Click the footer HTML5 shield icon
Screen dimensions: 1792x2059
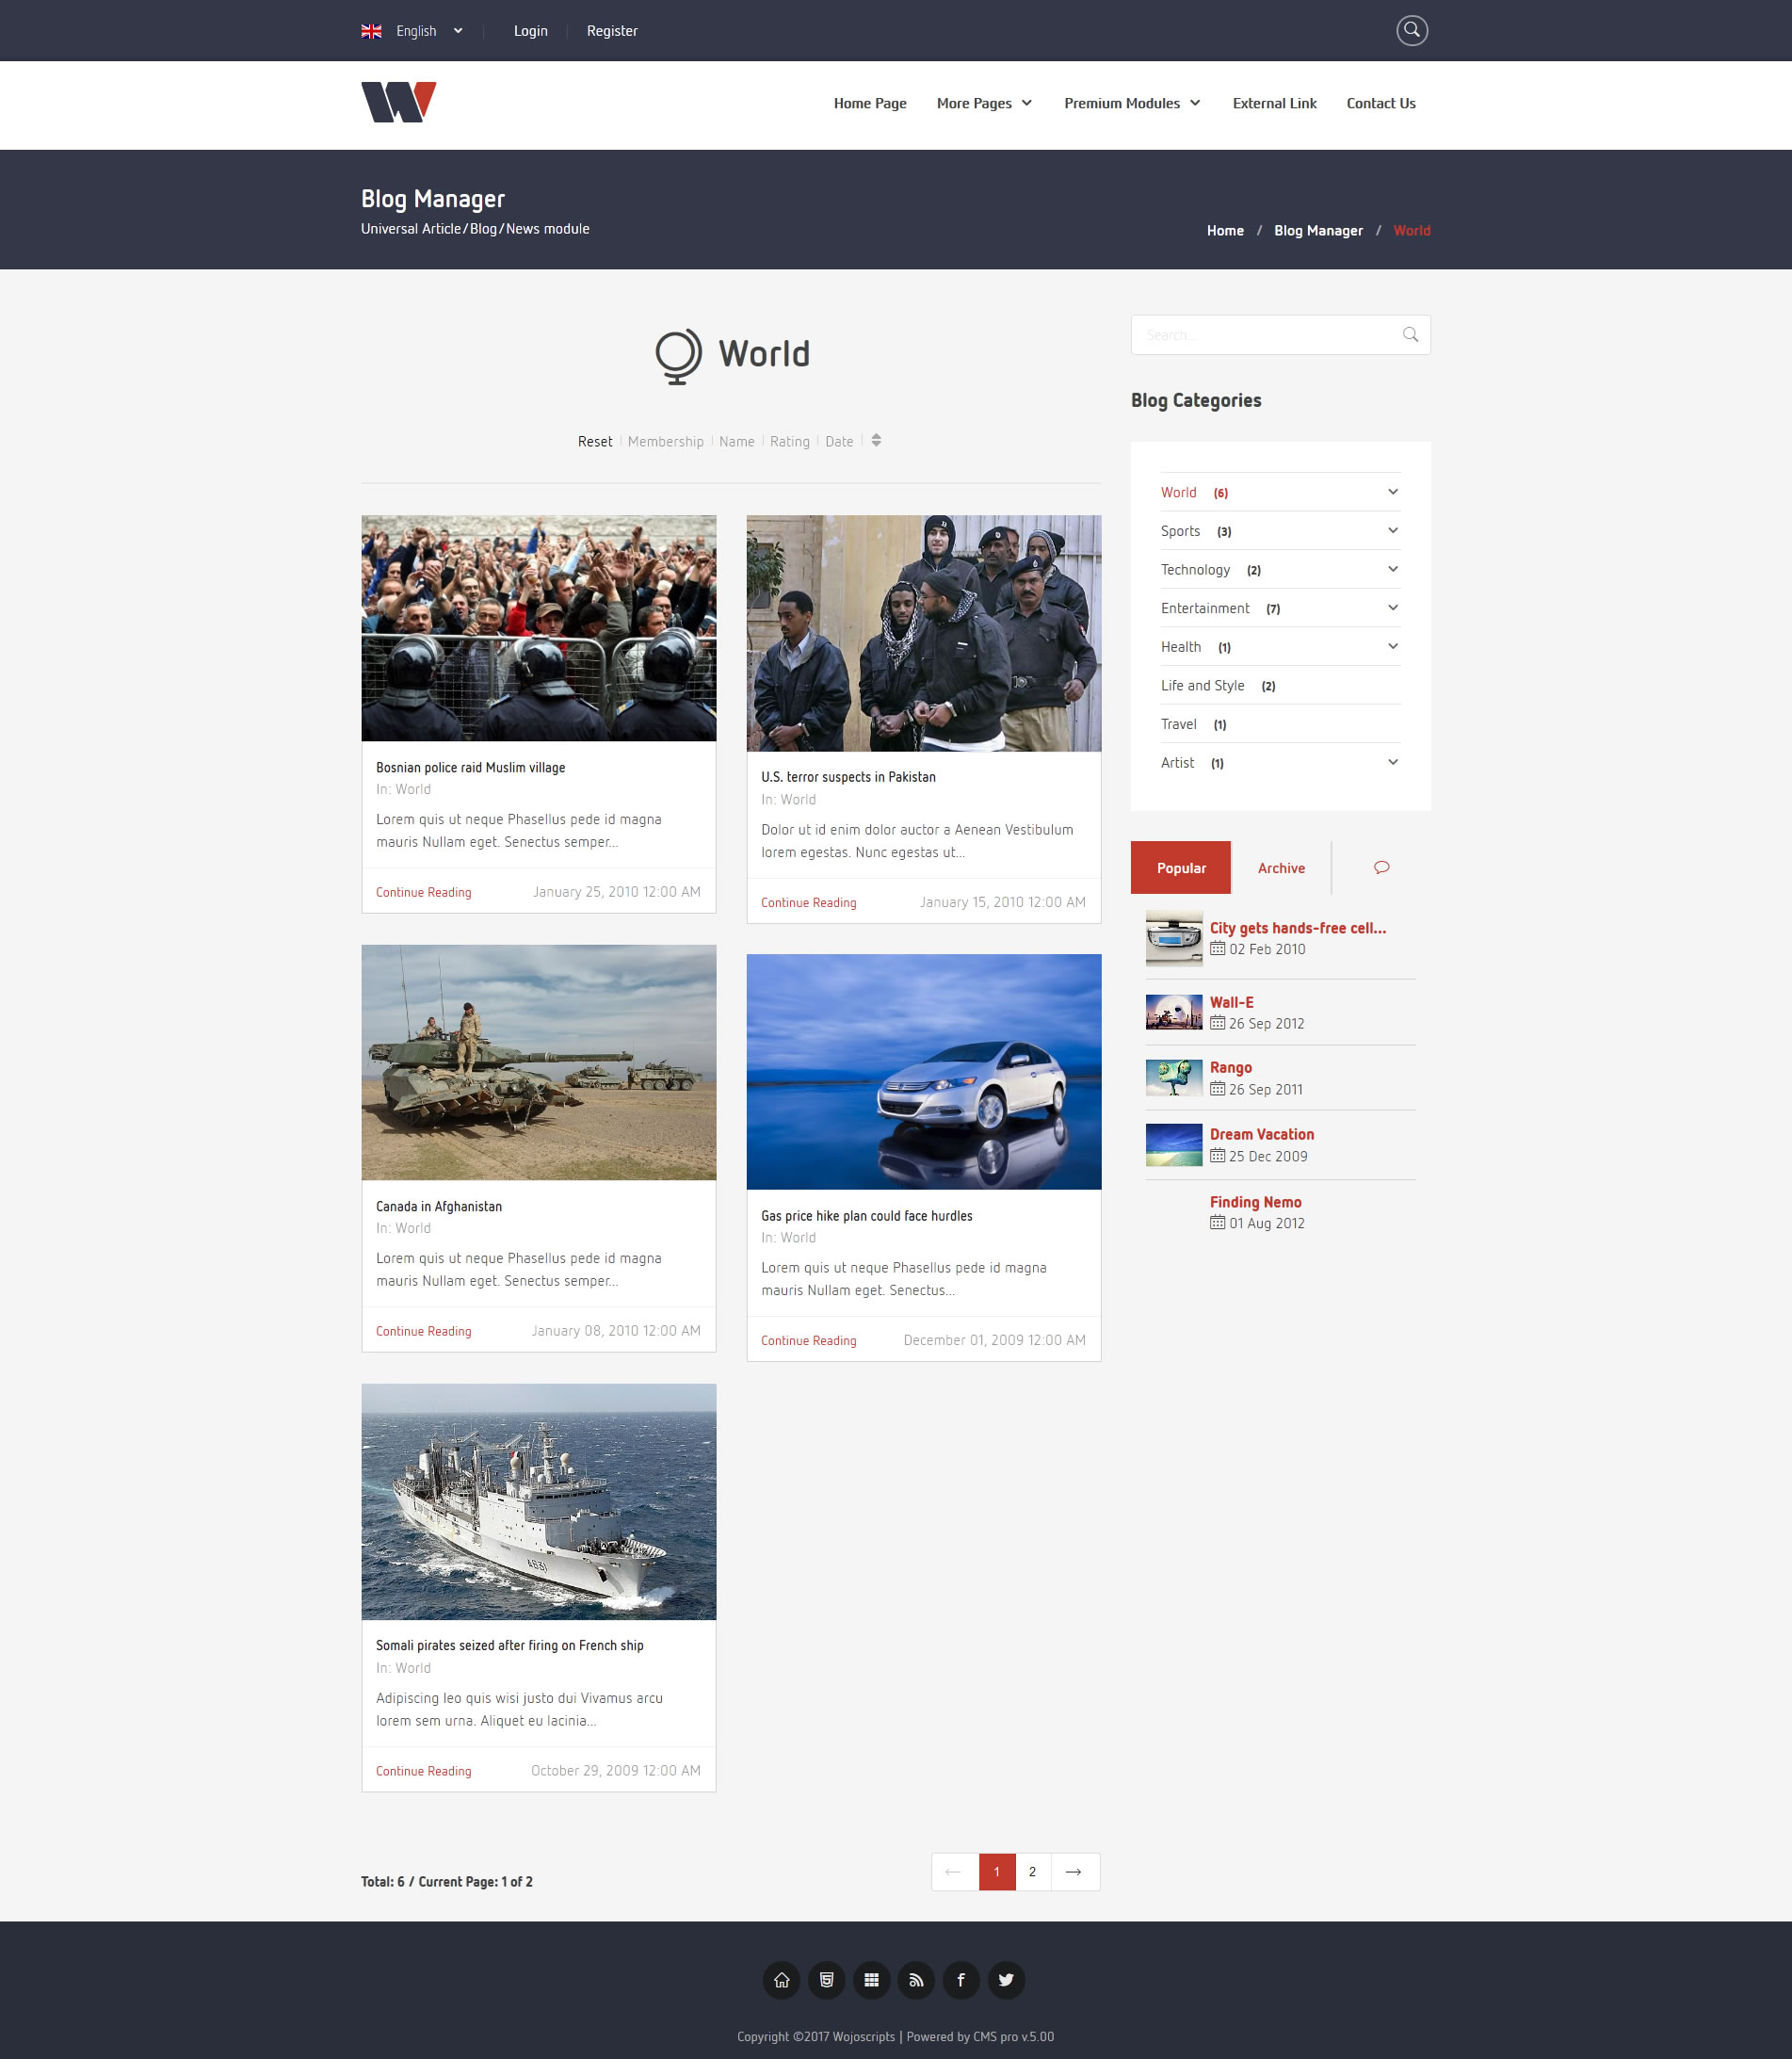826,1980
